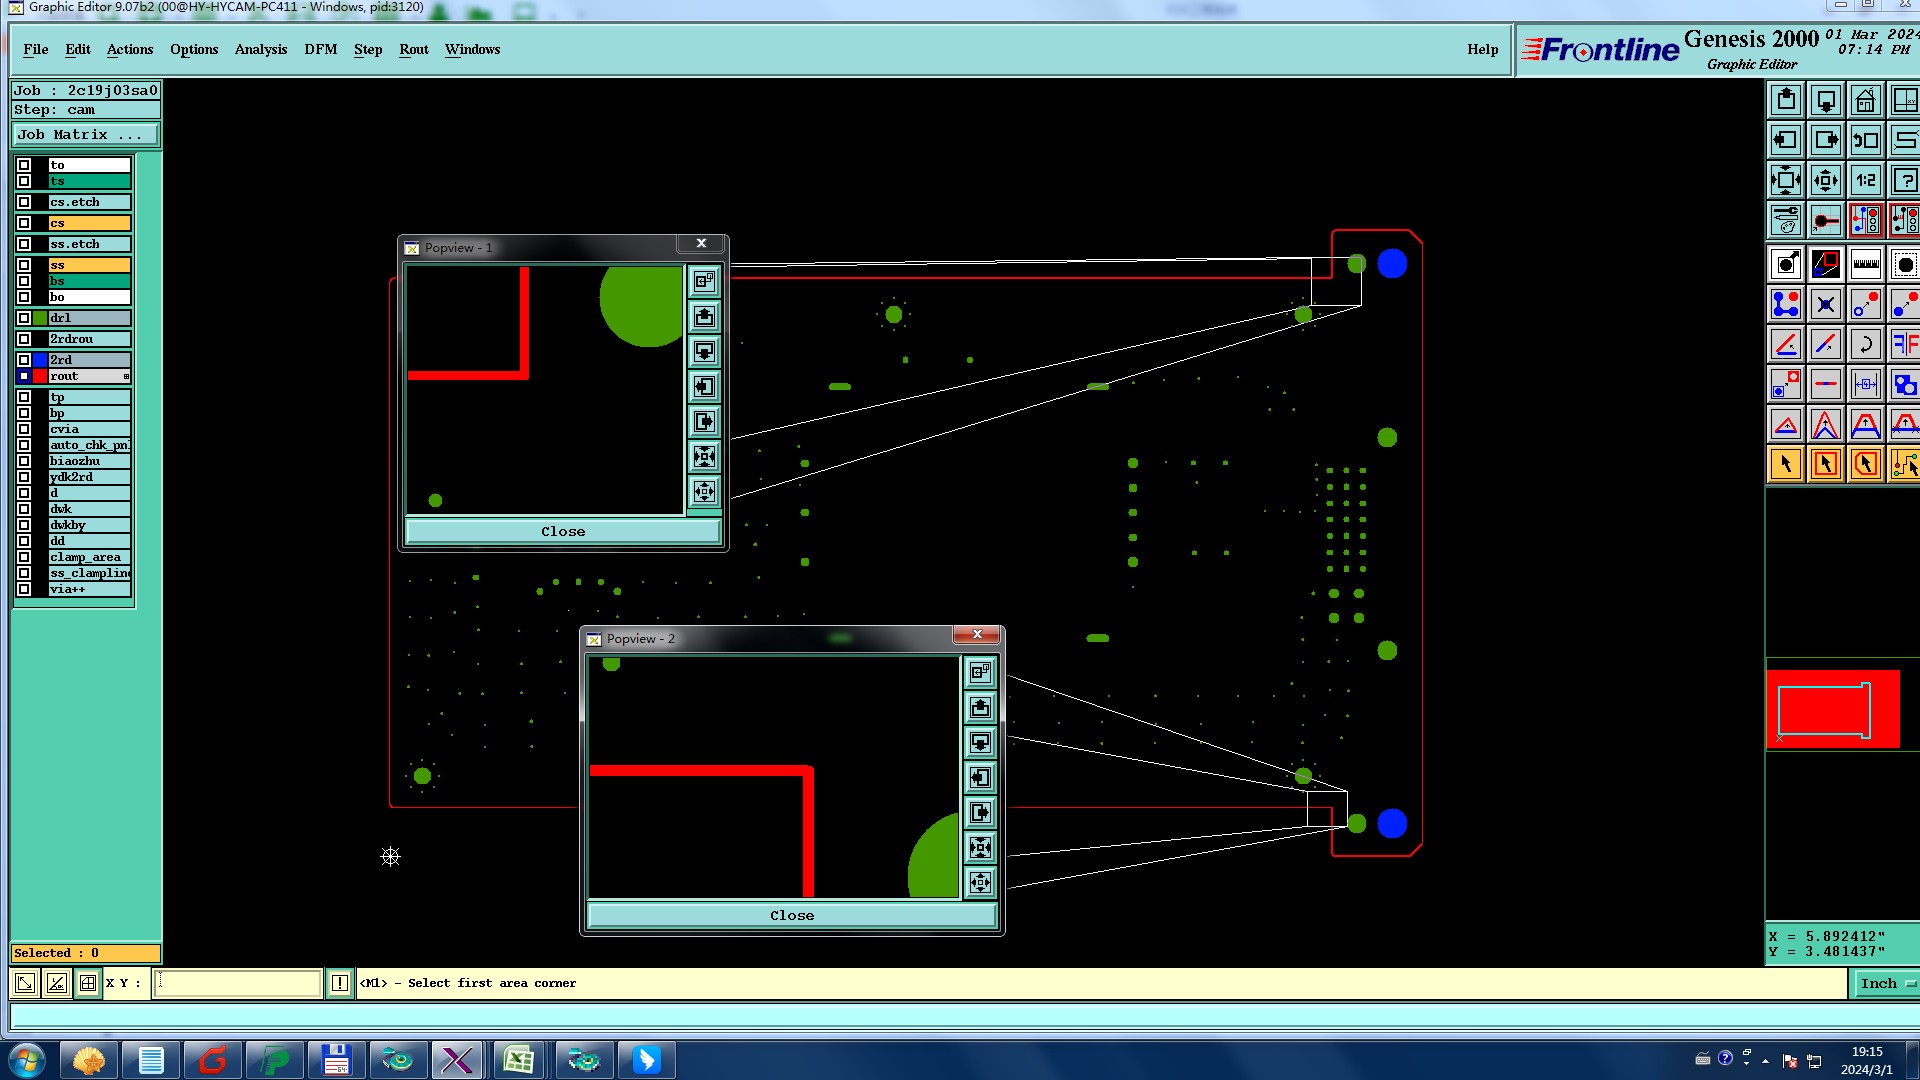Open the DFM menu
Screen dimensions: 1920x1080
tap(320, 49)
